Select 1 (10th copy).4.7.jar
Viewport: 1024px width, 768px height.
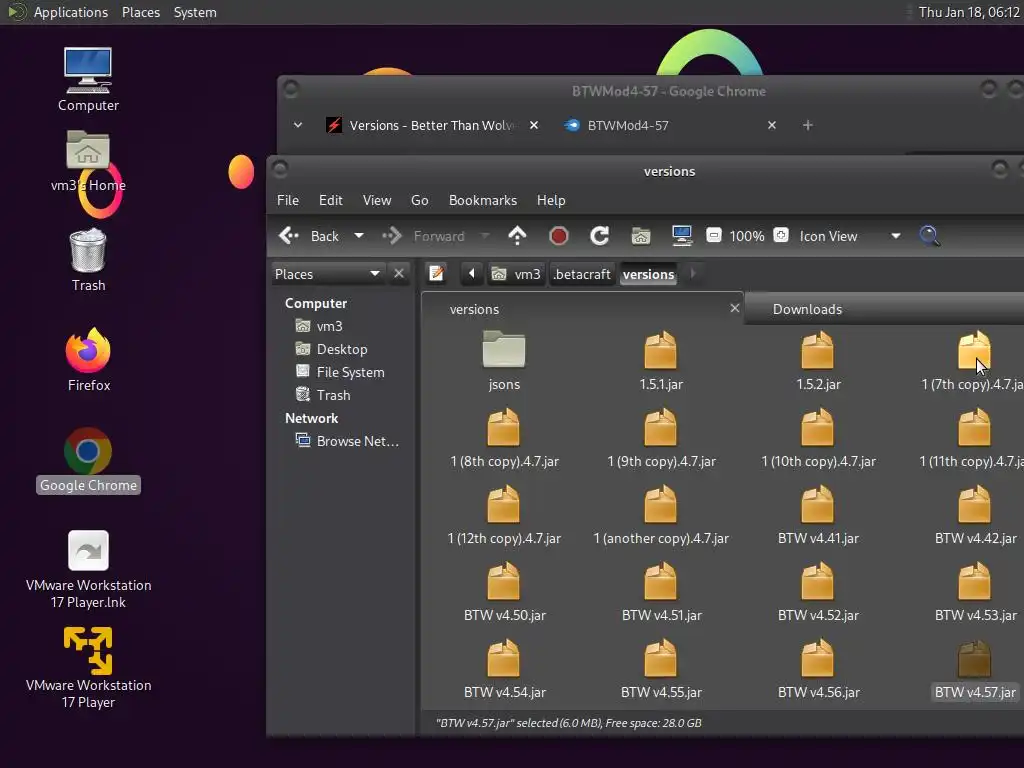(818, 438)
